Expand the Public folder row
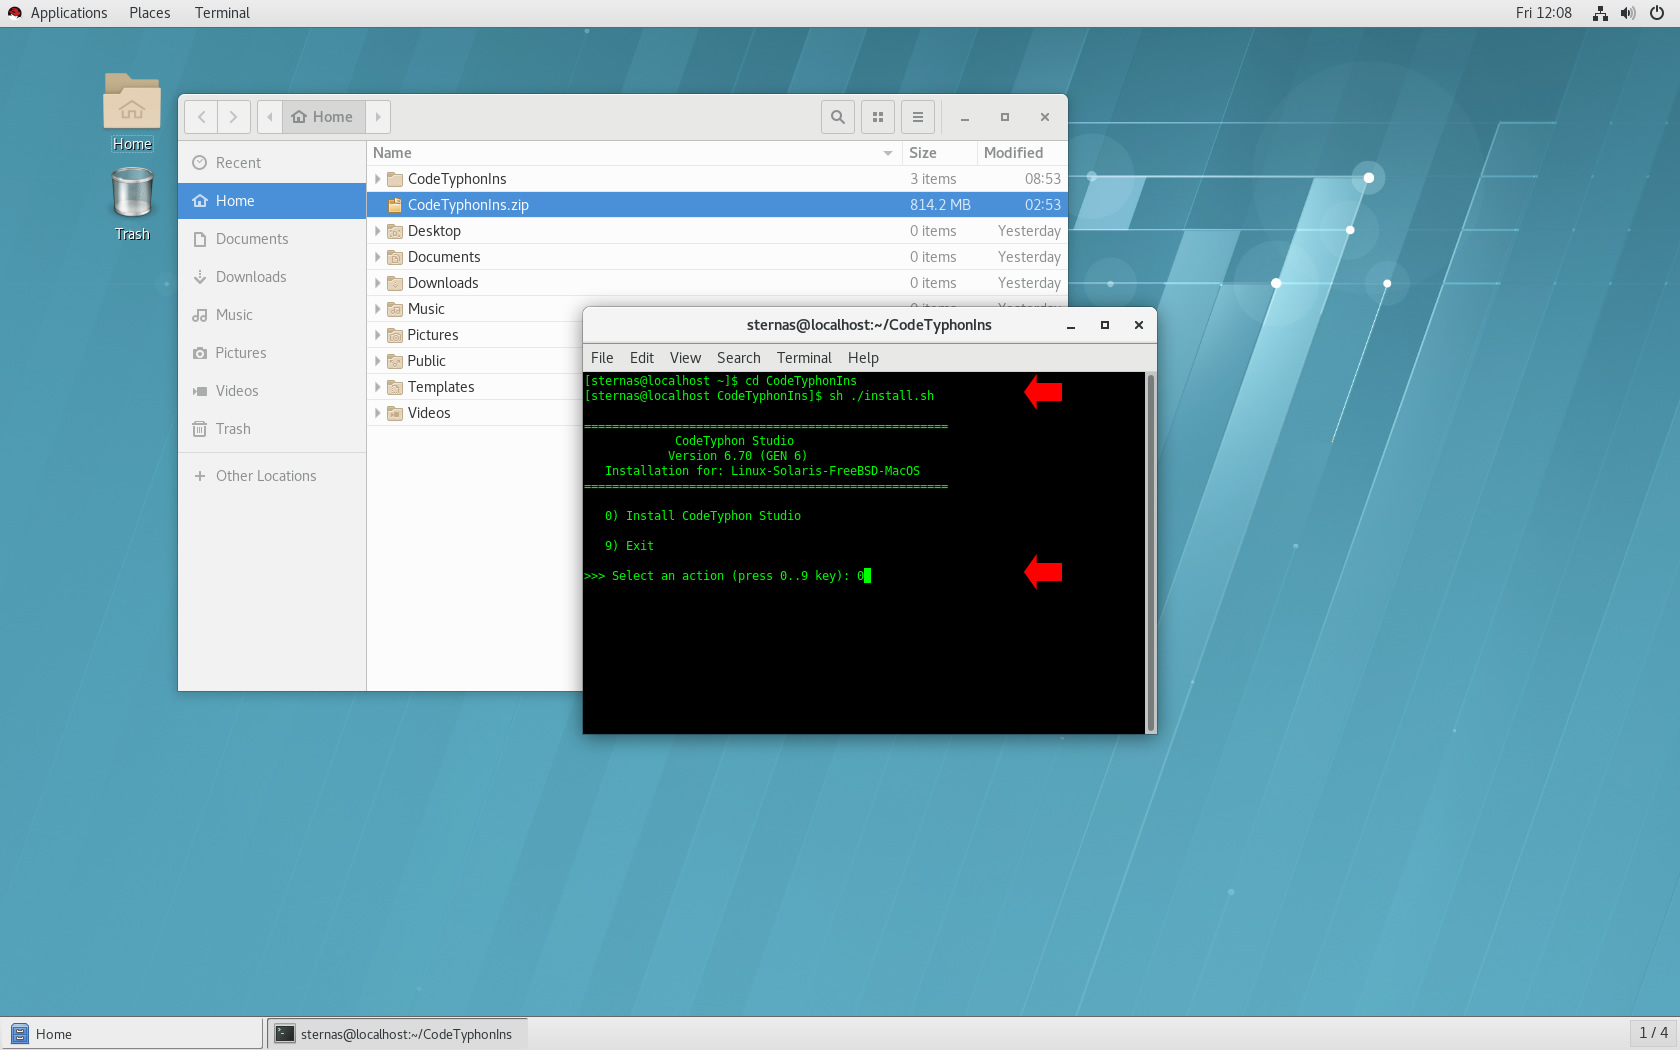 pyautogui.click(x=377, y=361)
